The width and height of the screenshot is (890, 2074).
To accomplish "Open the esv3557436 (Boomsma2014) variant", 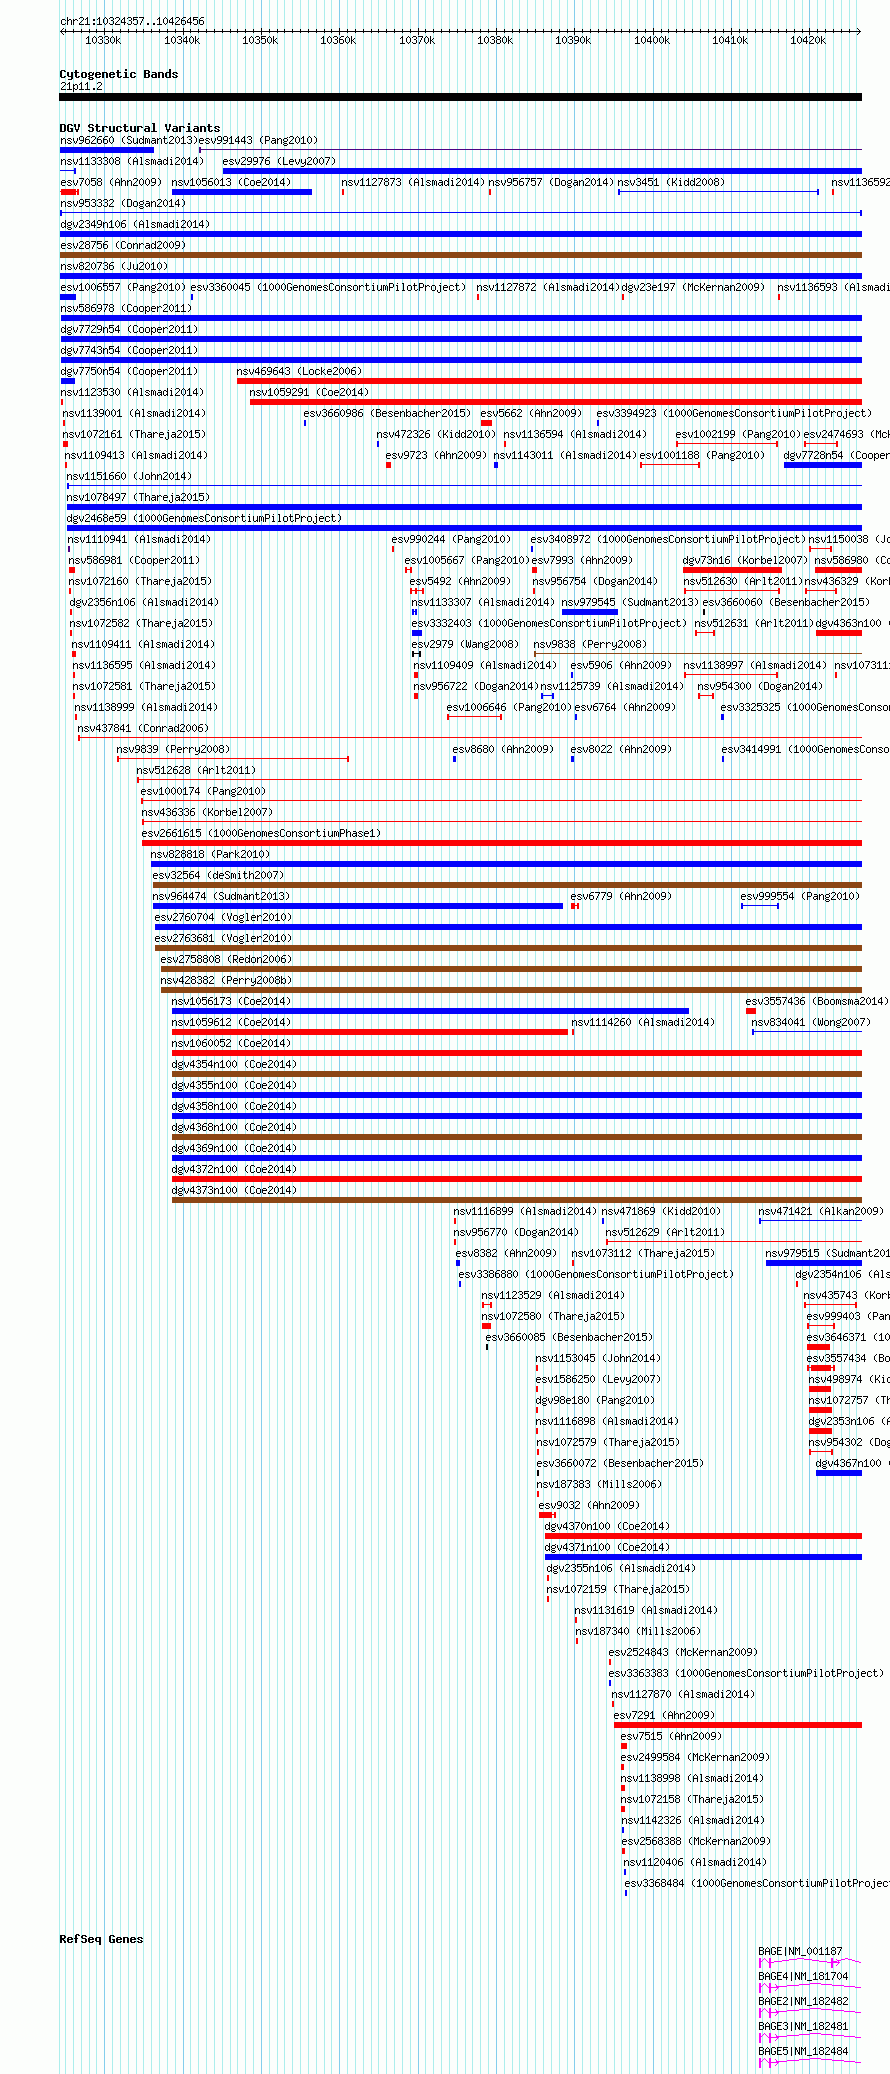I will tap(817, 1002).
